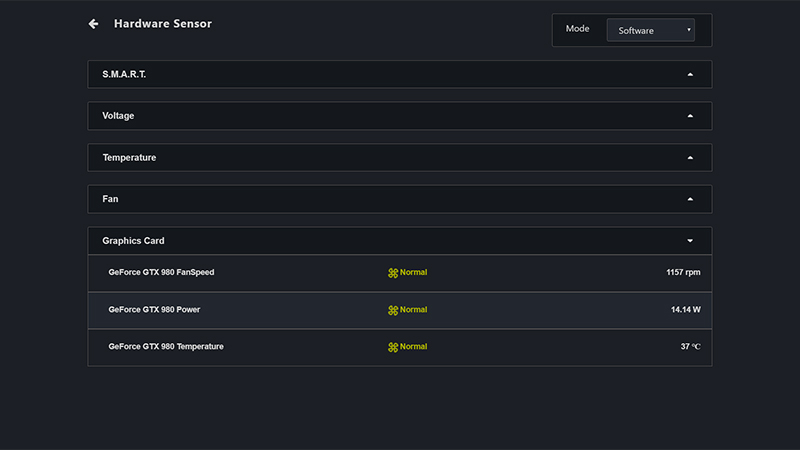The image size is (800, 450).
Task: Select the GeForce GTX 980 Temperature label
Action: coord(166,346)
